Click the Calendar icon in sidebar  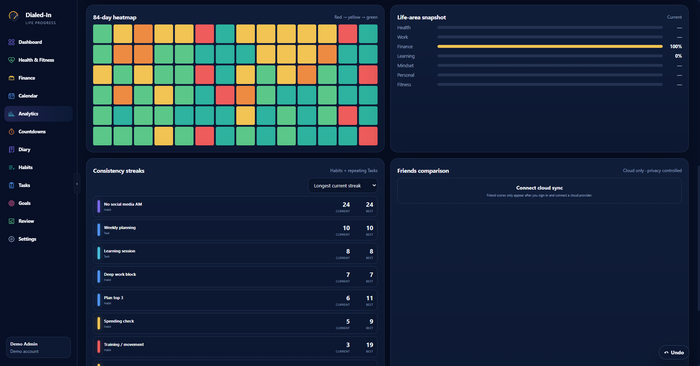point(11,96)
